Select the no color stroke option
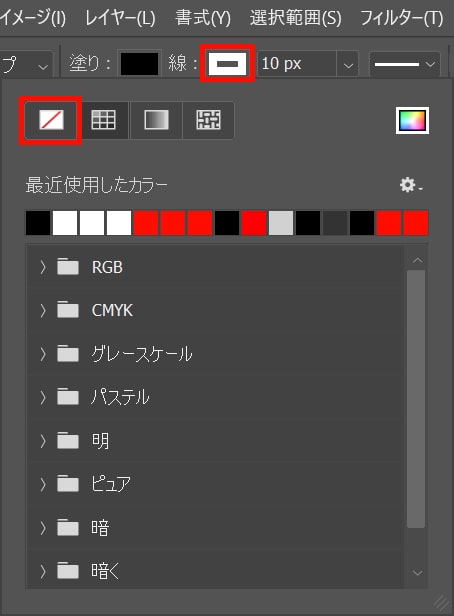 [51, 120]
